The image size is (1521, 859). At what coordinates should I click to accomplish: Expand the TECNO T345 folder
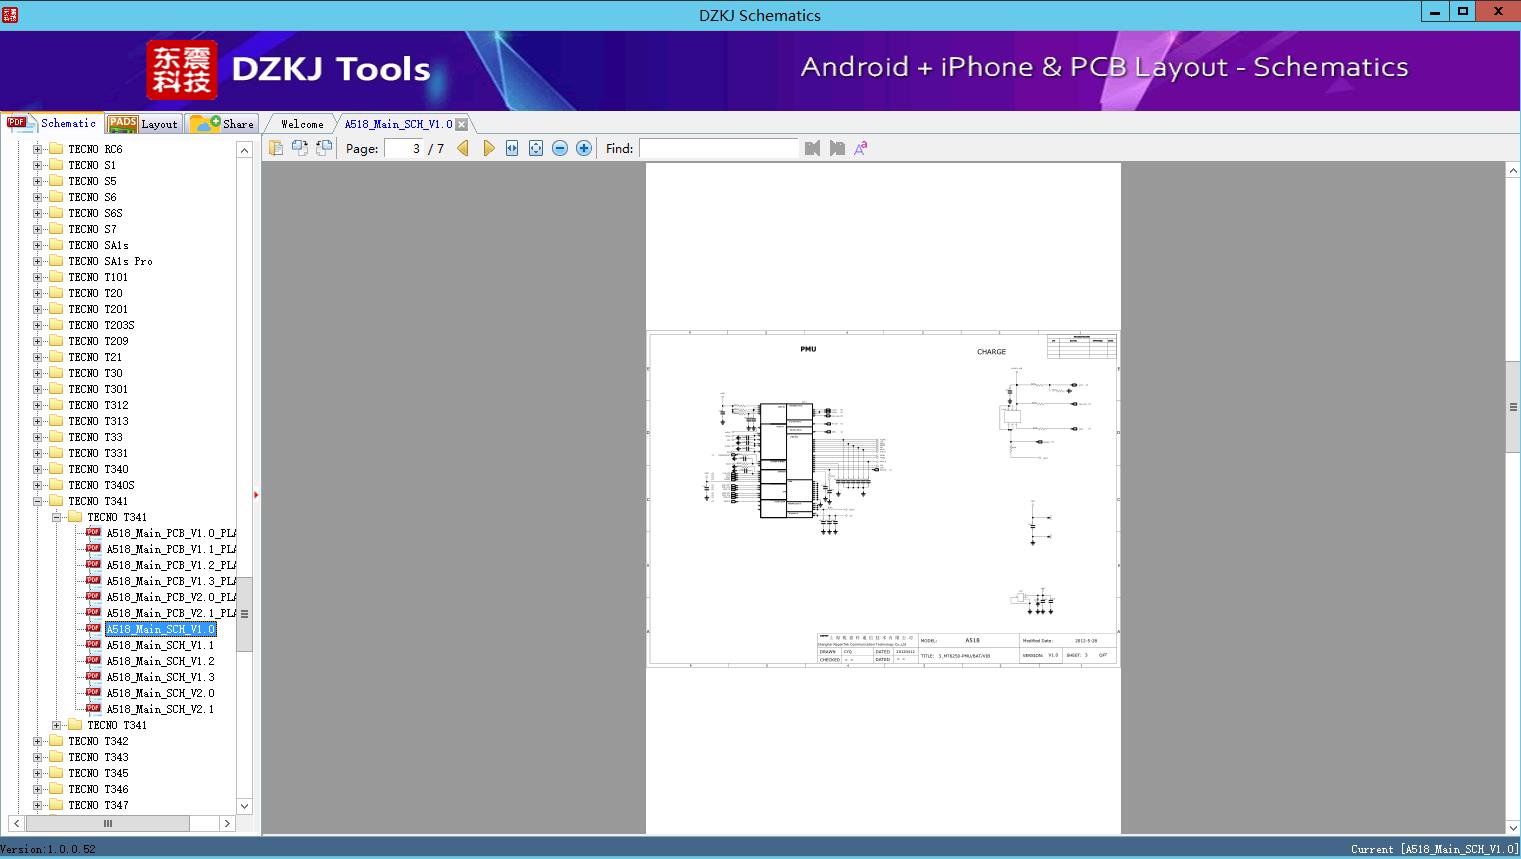click(x=38, y=773)
